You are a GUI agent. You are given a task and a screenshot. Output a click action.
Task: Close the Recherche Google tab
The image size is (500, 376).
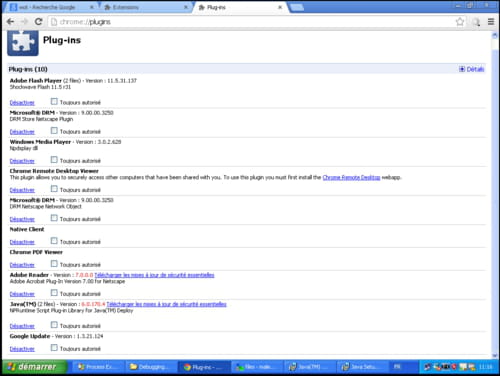(92, 7)
